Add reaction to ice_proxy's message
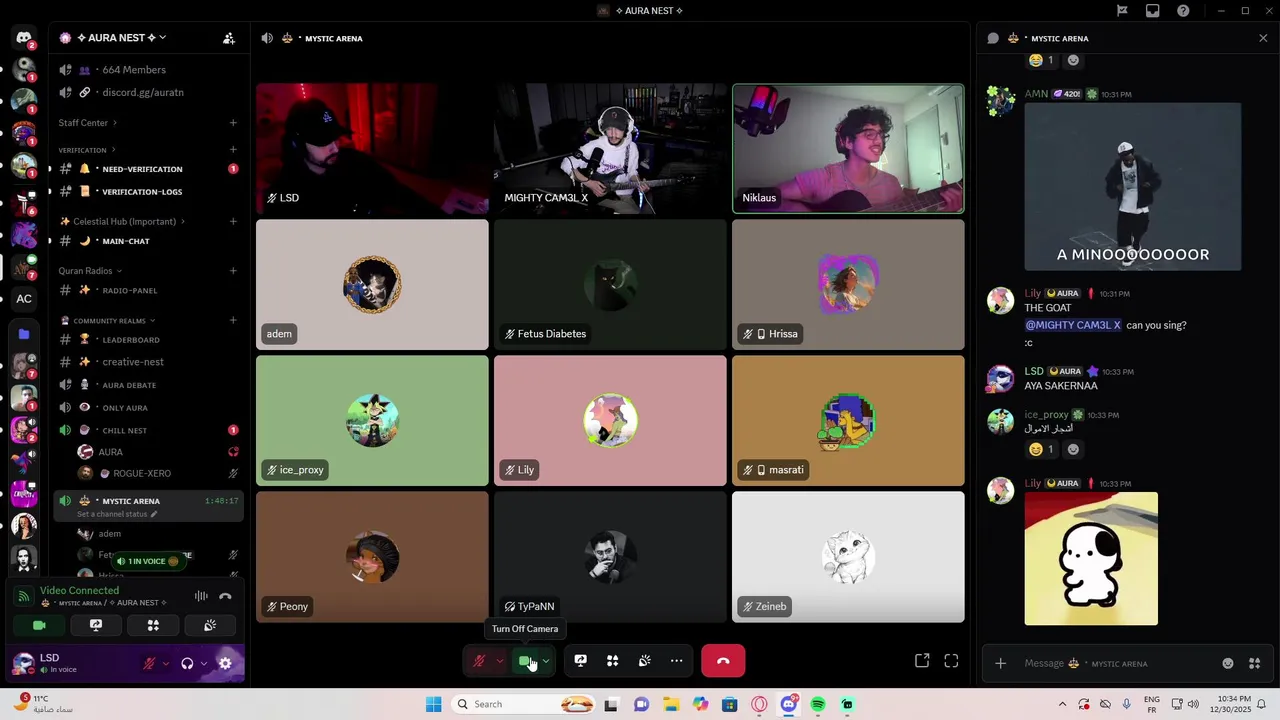This screenshot has width=1280, height=720. click(1073, 449)
